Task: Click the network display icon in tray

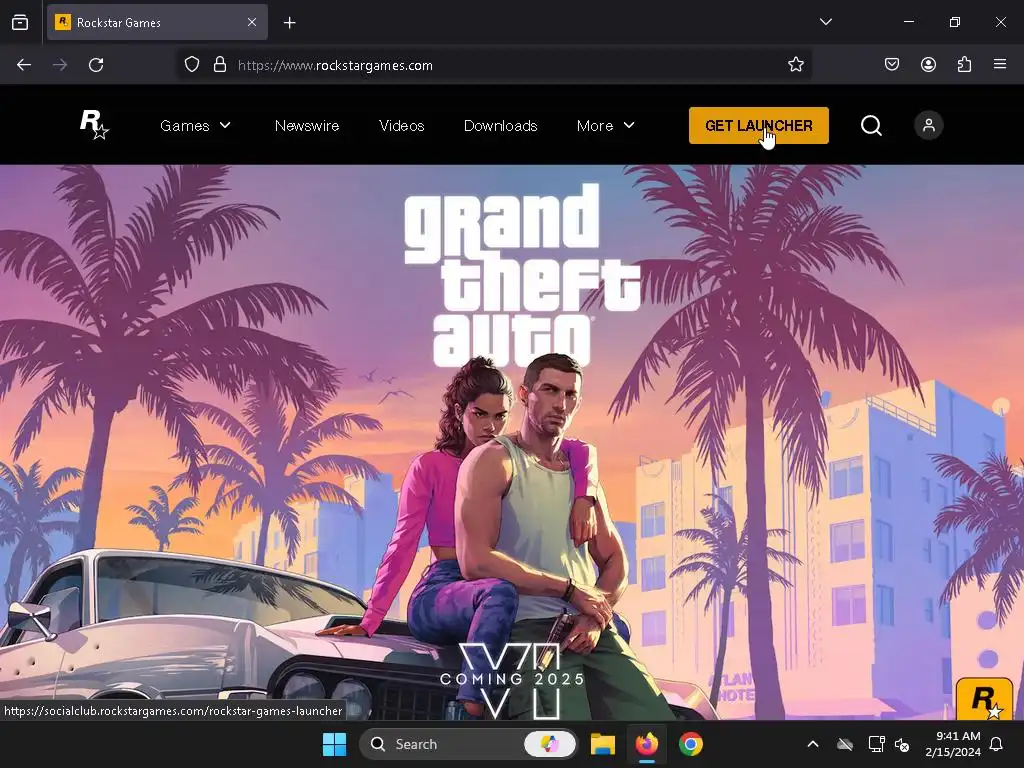Action: point(876,744)
